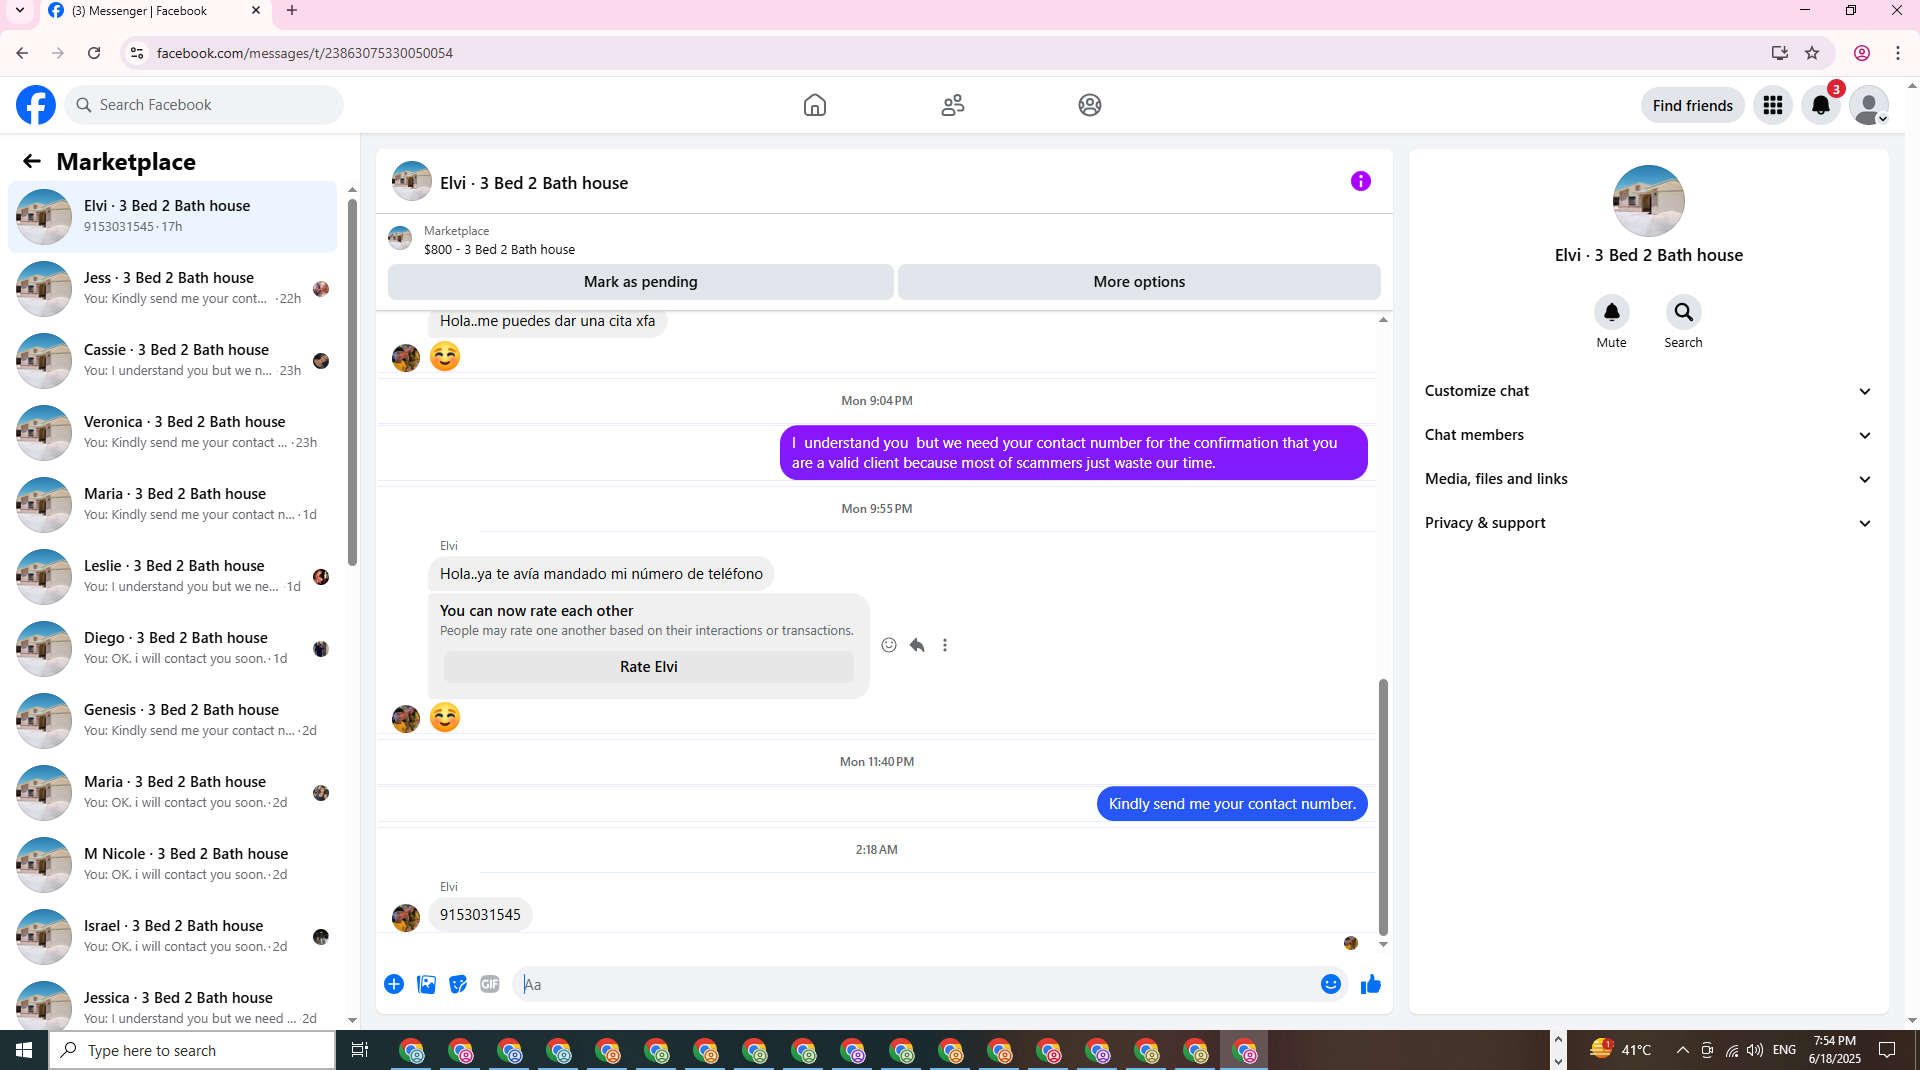Expand Media, files and links section
The height and width of the screenshot is (1070, 1920).
click(1648, 479)
